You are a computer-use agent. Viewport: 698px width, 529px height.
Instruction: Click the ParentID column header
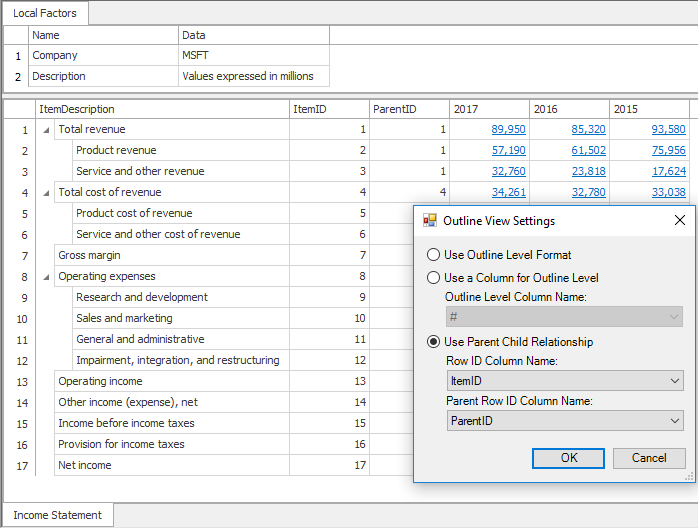tap(410, 109)
